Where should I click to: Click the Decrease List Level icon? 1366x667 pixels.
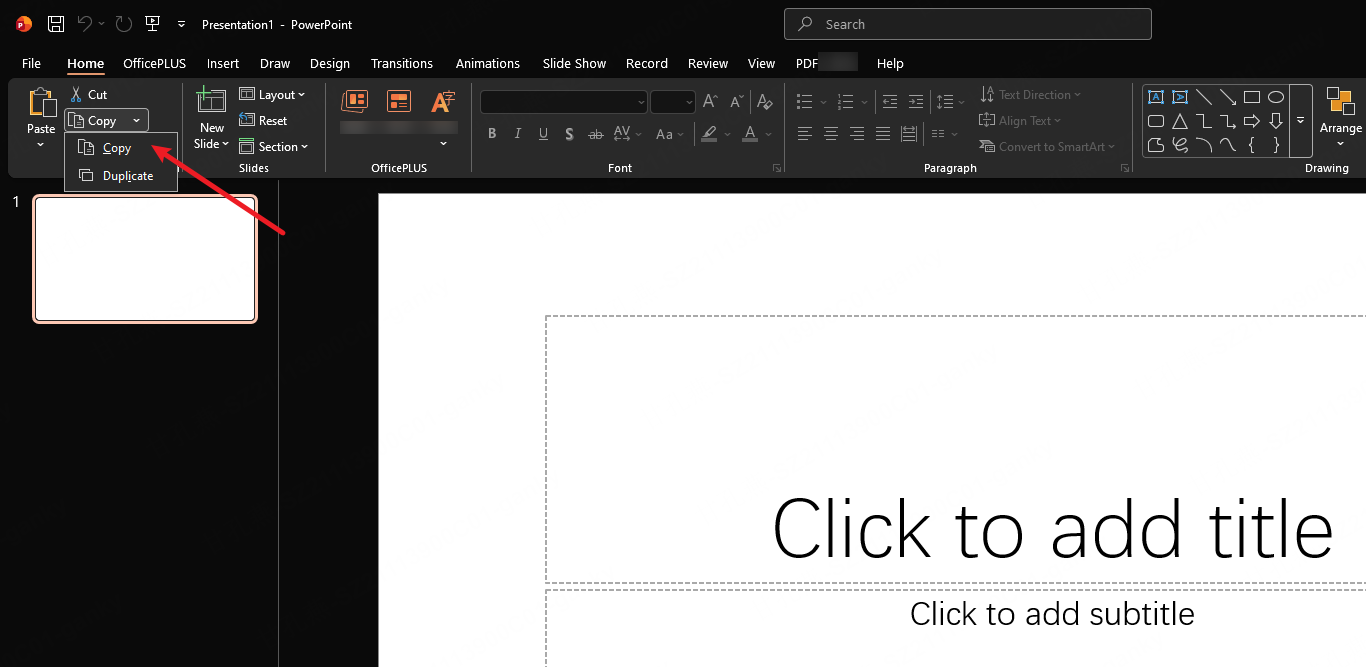[x=889, y=102]
